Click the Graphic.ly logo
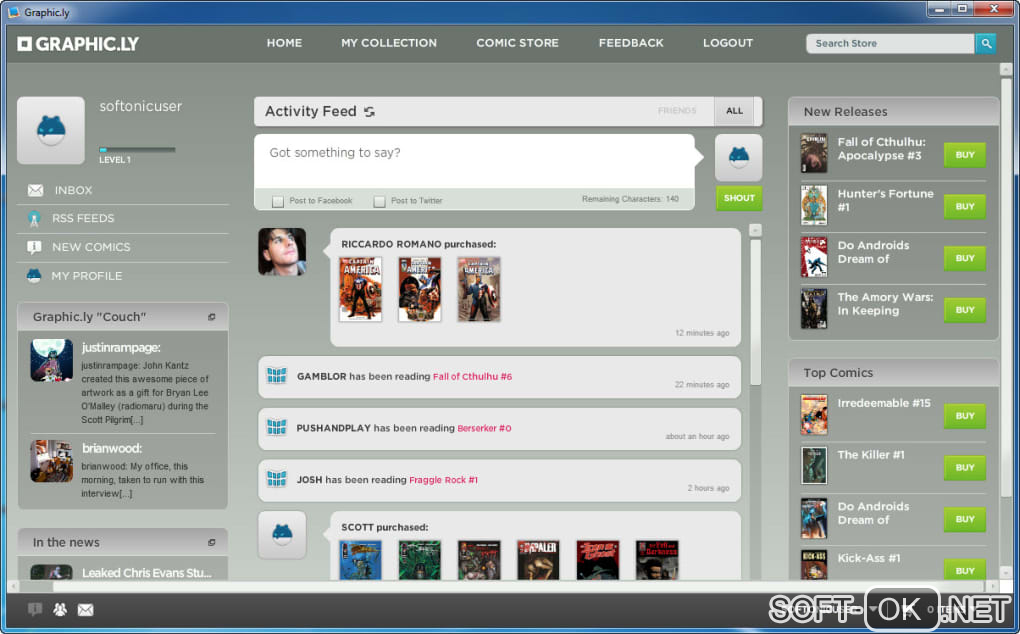Screen dimensions: 1020x634 [x=78, y=44]
